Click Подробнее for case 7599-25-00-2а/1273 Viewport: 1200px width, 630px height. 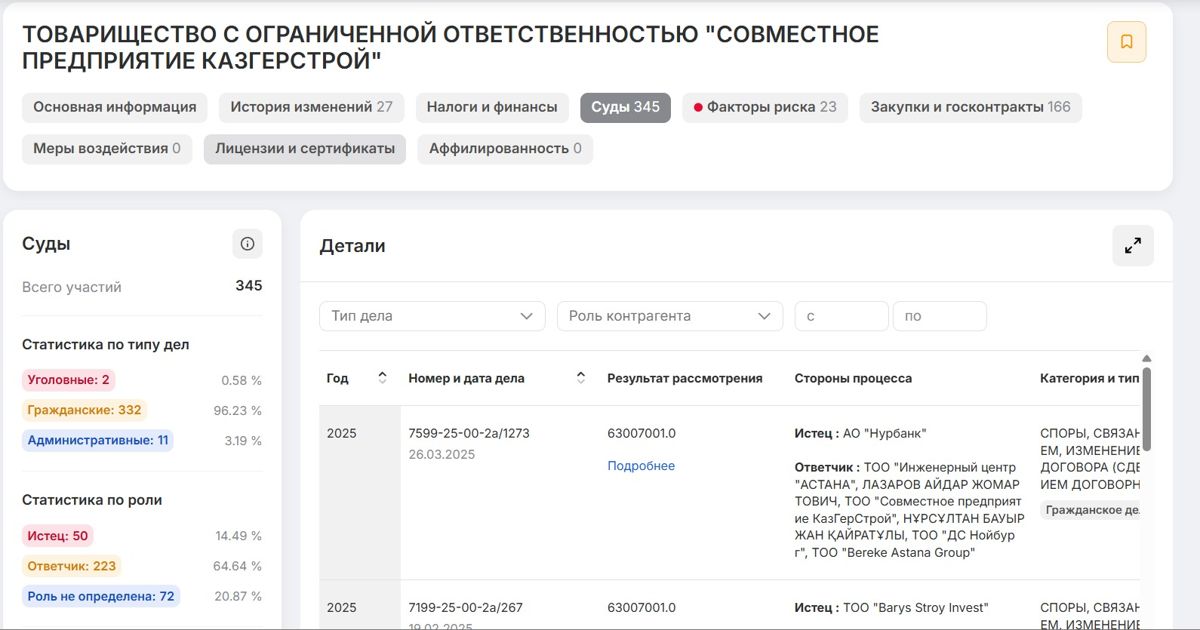pyautogui.click(x=641, y=465)
